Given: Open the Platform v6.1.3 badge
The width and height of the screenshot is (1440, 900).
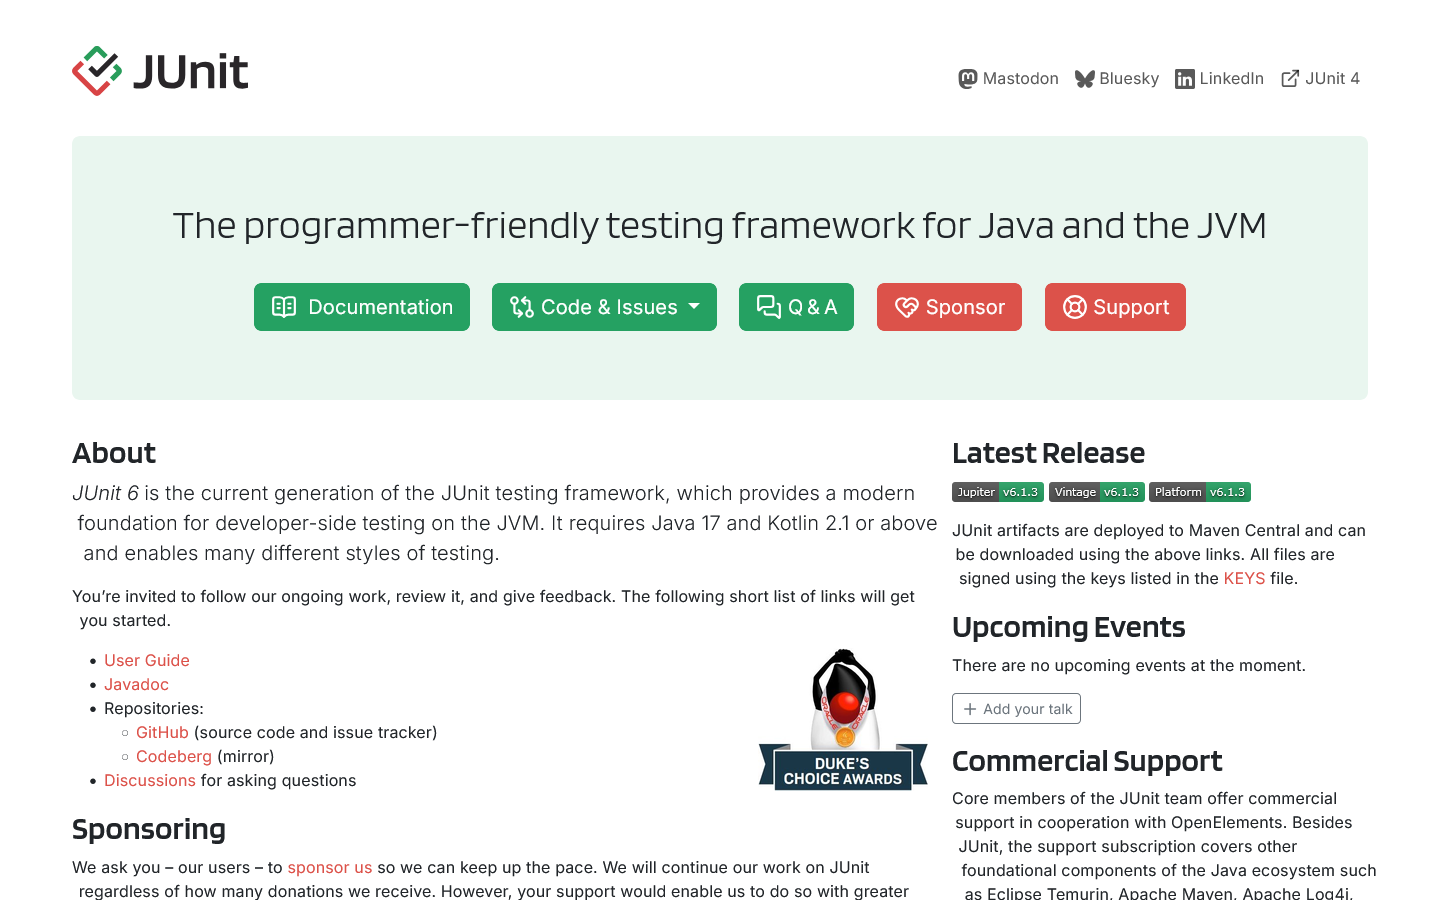Looking at the screenshot, I should tap(1200, 492).
